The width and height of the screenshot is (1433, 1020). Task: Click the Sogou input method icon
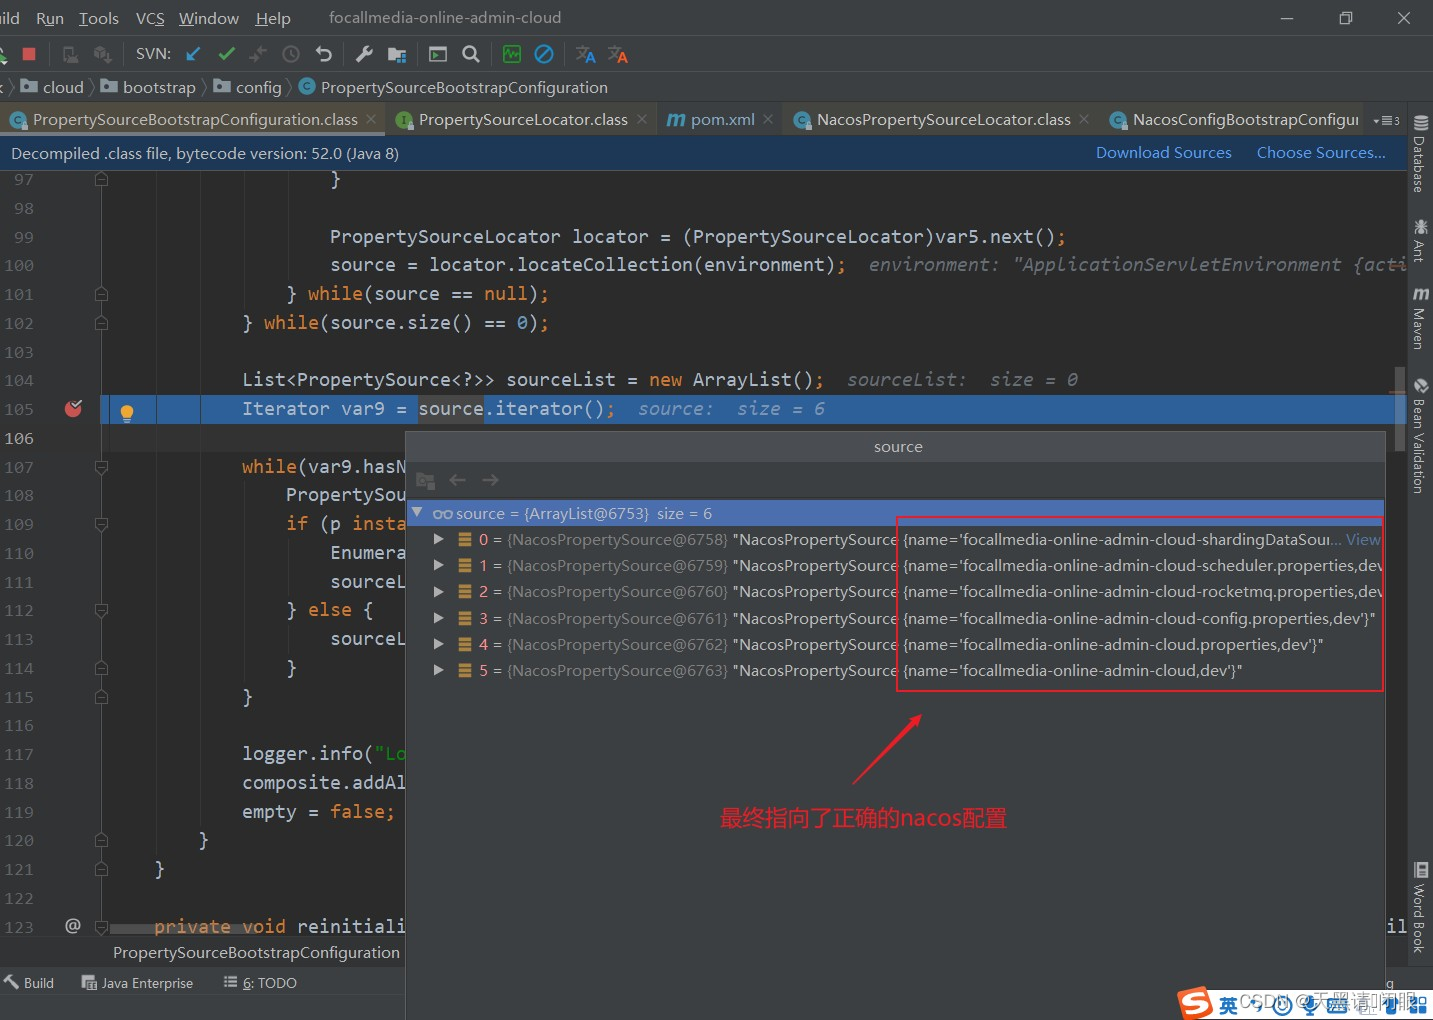(1195, 1003)
